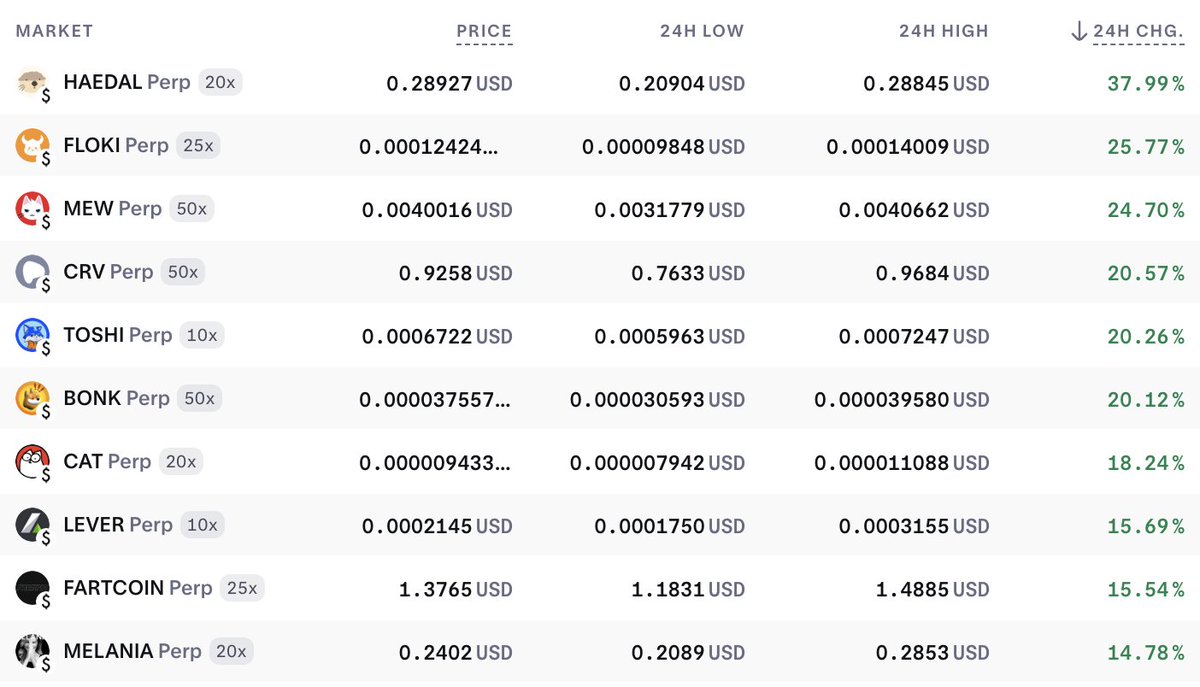Click the 10x leverage badge for TOSHI
1200x687 pixels.
(202, 335)
